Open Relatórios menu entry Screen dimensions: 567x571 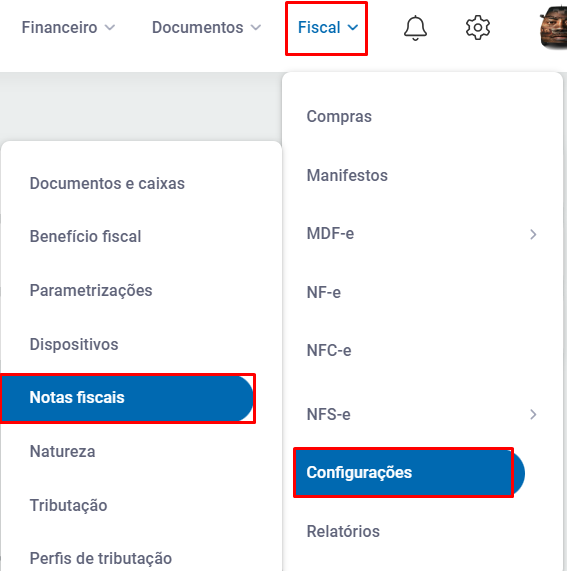(x=422, y=532)
